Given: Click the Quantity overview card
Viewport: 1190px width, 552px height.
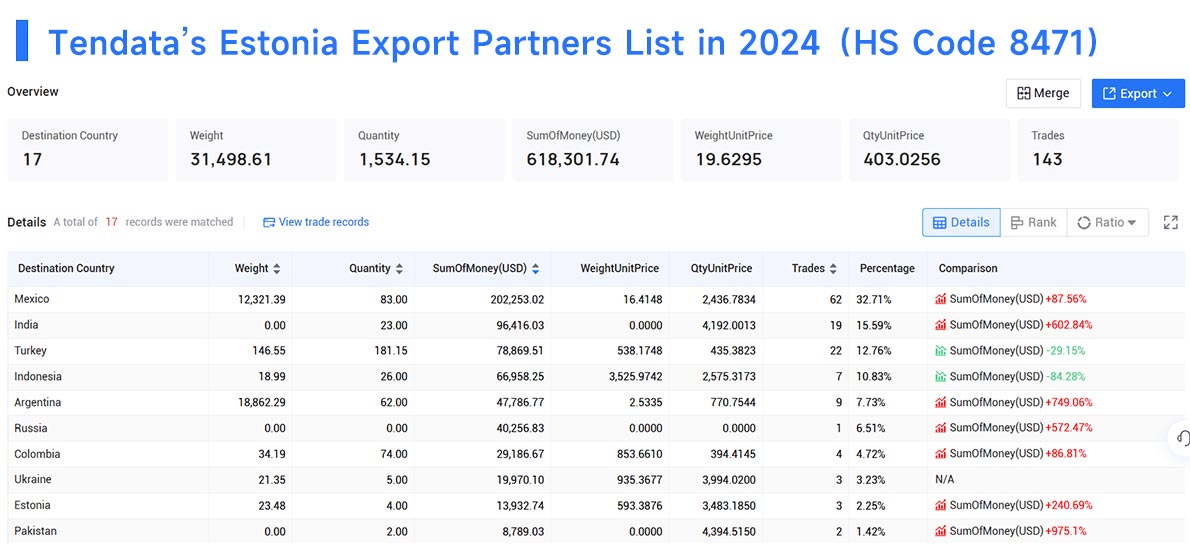Looking at the screenshot, I should [x=424, y=150].
